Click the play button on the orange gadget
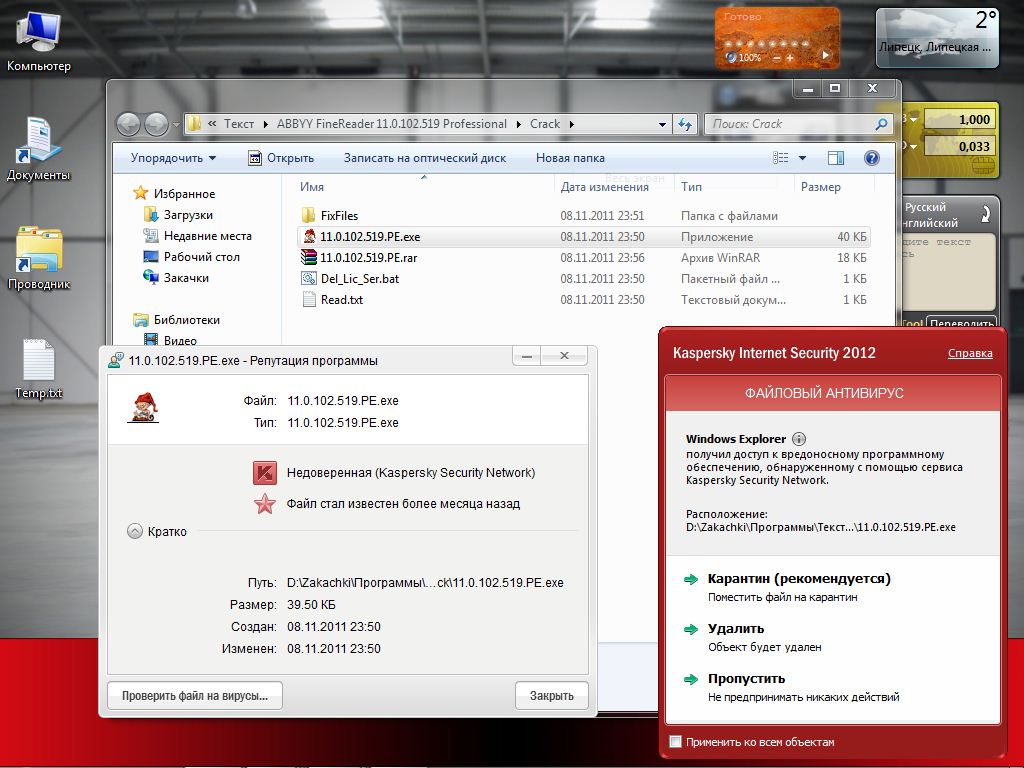This screenshot has height=768, width=1024. click(x=825, y=56)
